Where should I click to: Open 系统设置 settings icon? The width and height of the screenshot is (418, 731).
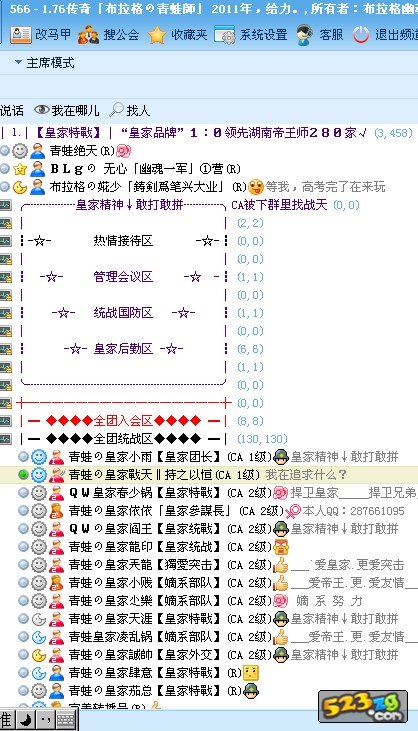point(225,34)
